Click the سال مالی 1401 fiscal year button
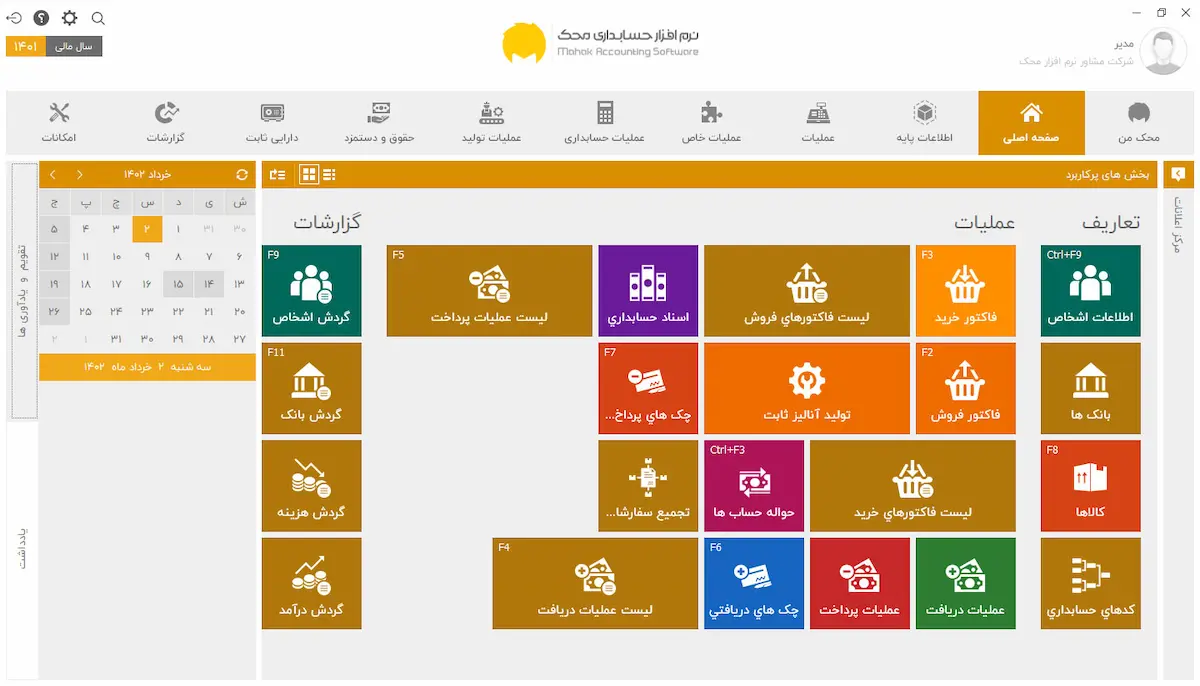Screen dimensions: 1200x686 (54, 46)
